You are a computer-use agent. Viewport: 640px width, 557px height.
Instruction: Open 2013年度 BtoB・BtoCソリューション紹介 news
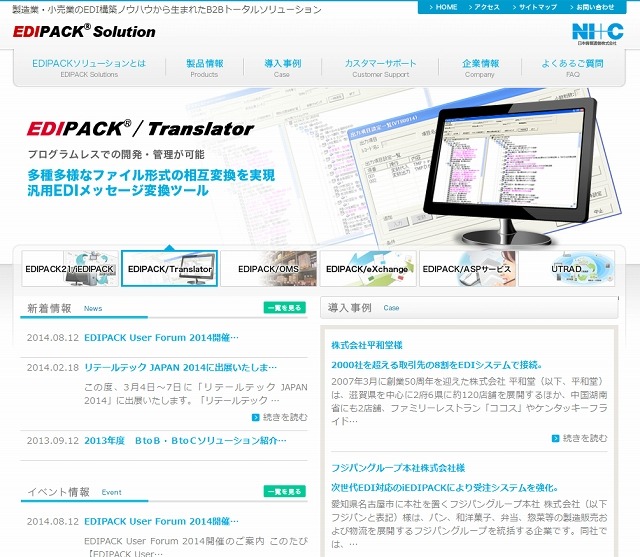coord(185,441)
